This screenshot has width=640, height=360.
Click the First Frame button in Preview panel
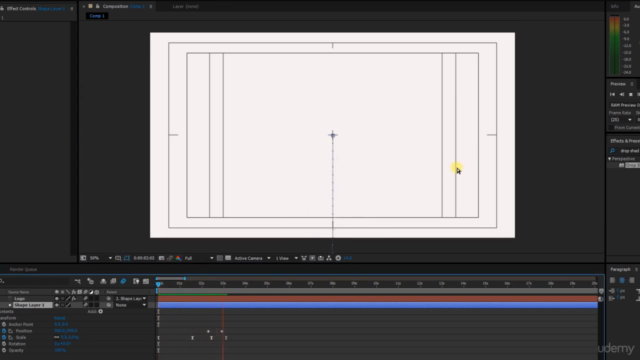point(612,94)
